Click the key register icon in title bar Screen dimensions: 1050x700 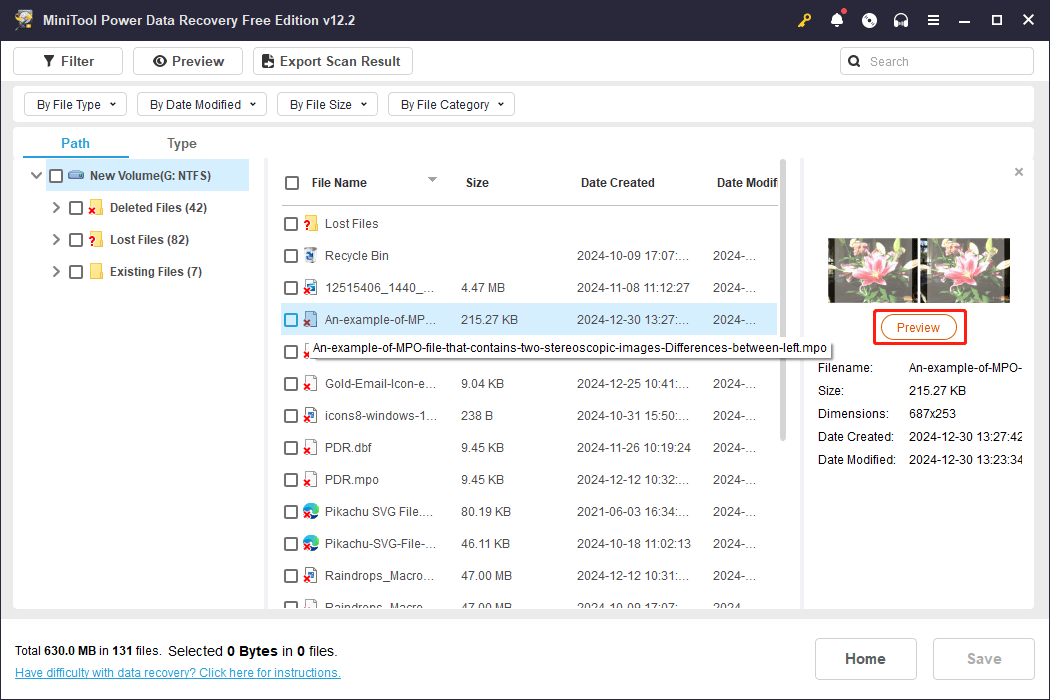(x=804, y=20)
